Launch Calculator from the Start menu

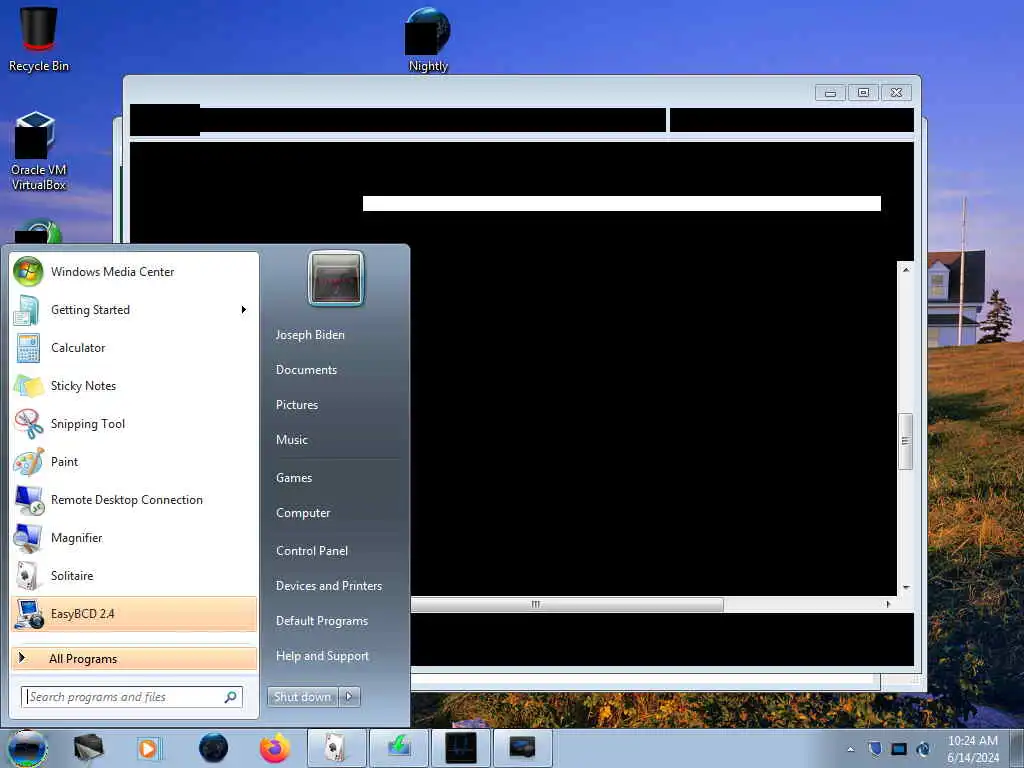(135, 347)
